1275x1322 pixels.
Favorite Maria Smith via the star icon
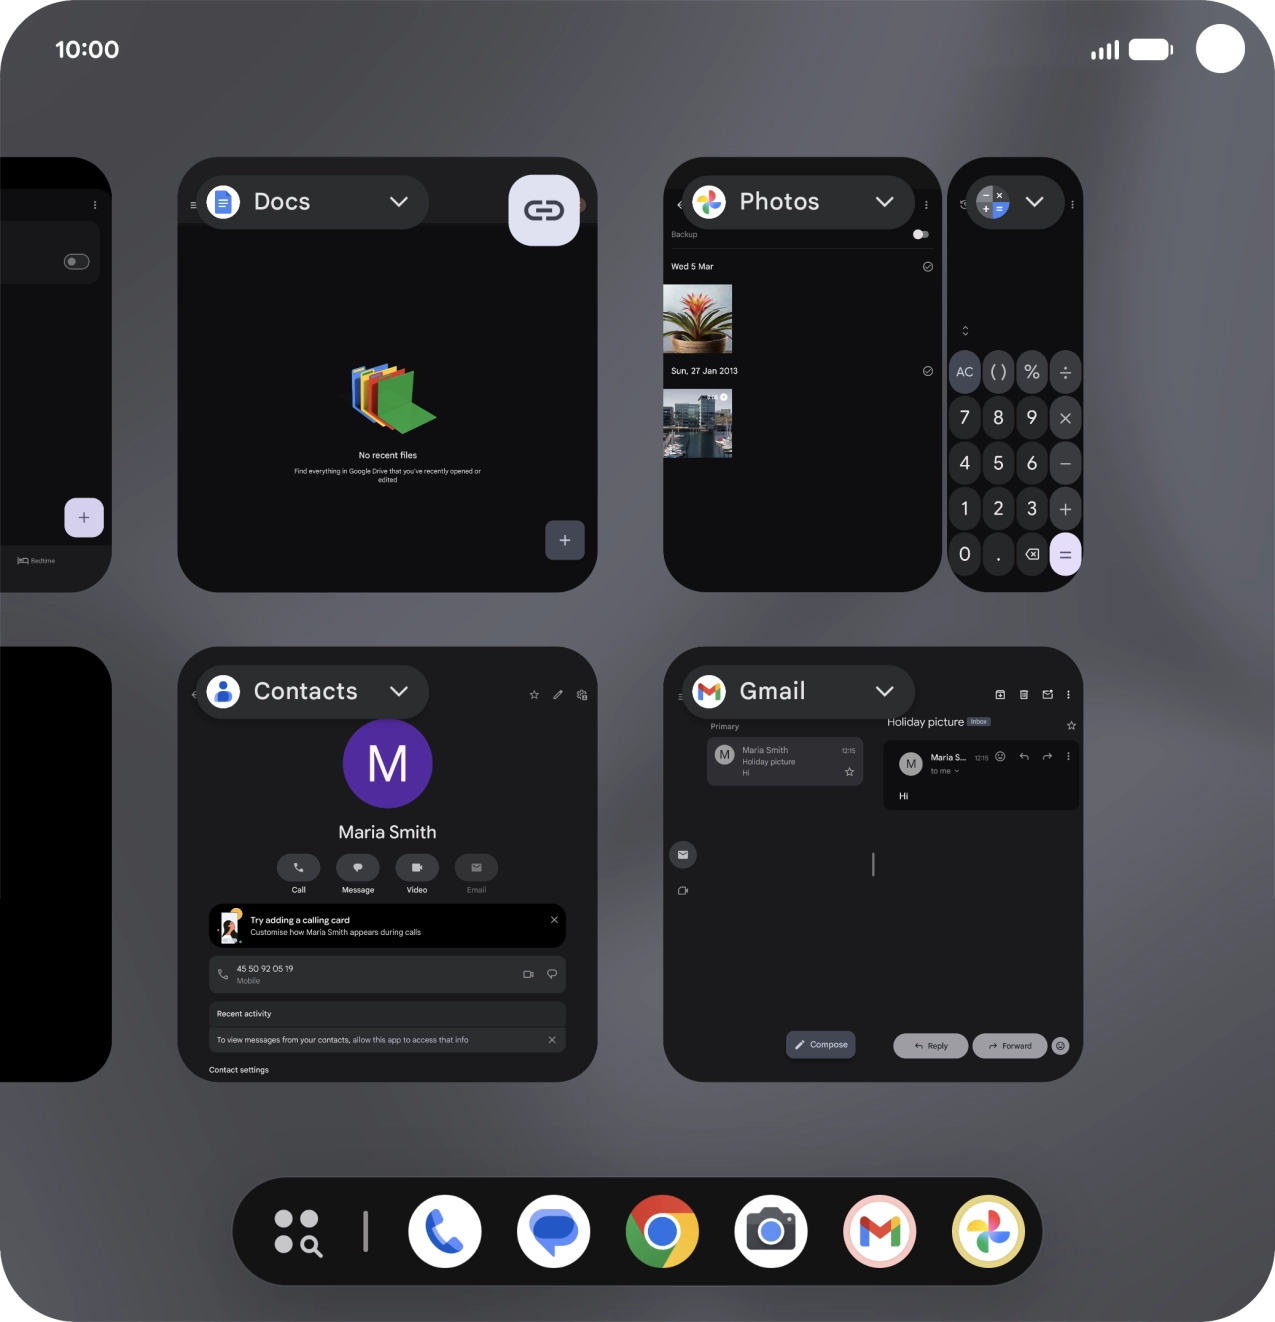tap(533, 693)
